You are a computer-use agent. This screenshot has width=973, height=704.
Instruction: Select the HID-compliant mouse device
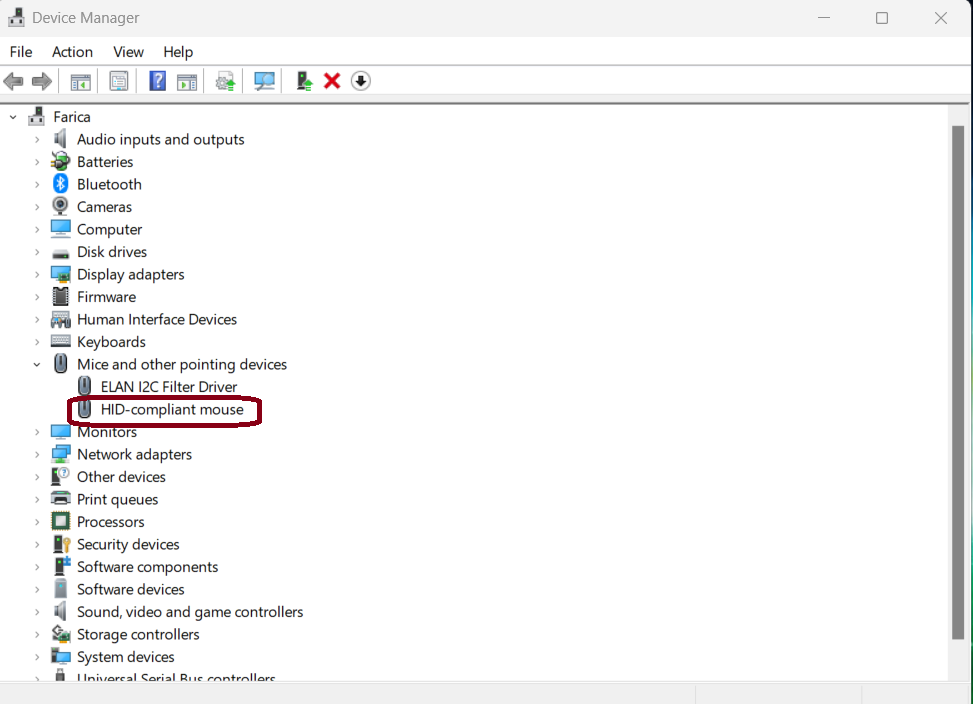click(172, 410)
